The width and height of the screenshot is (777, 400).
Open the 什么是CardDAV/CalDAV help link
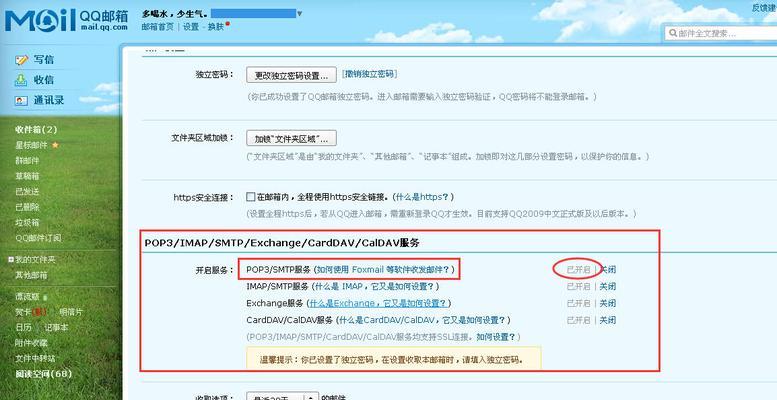(422, 320)
